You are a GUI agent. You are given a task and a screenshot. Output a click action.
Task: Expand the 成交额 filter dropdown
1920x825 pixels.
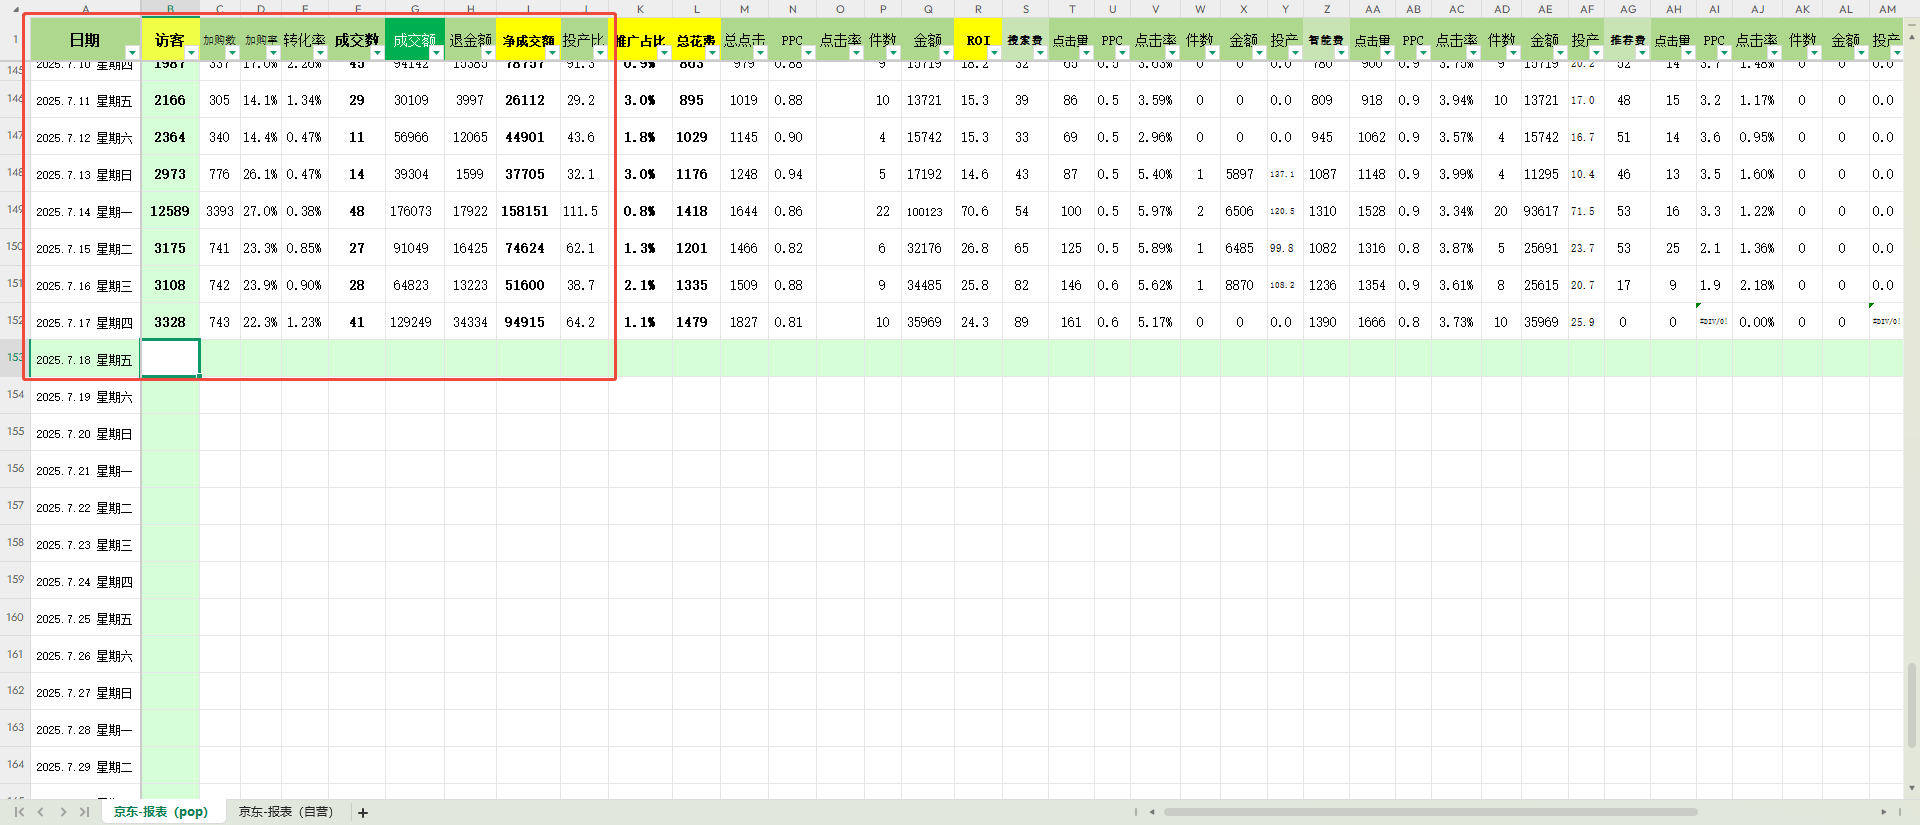pyautogui.click(x=436, y=53)
